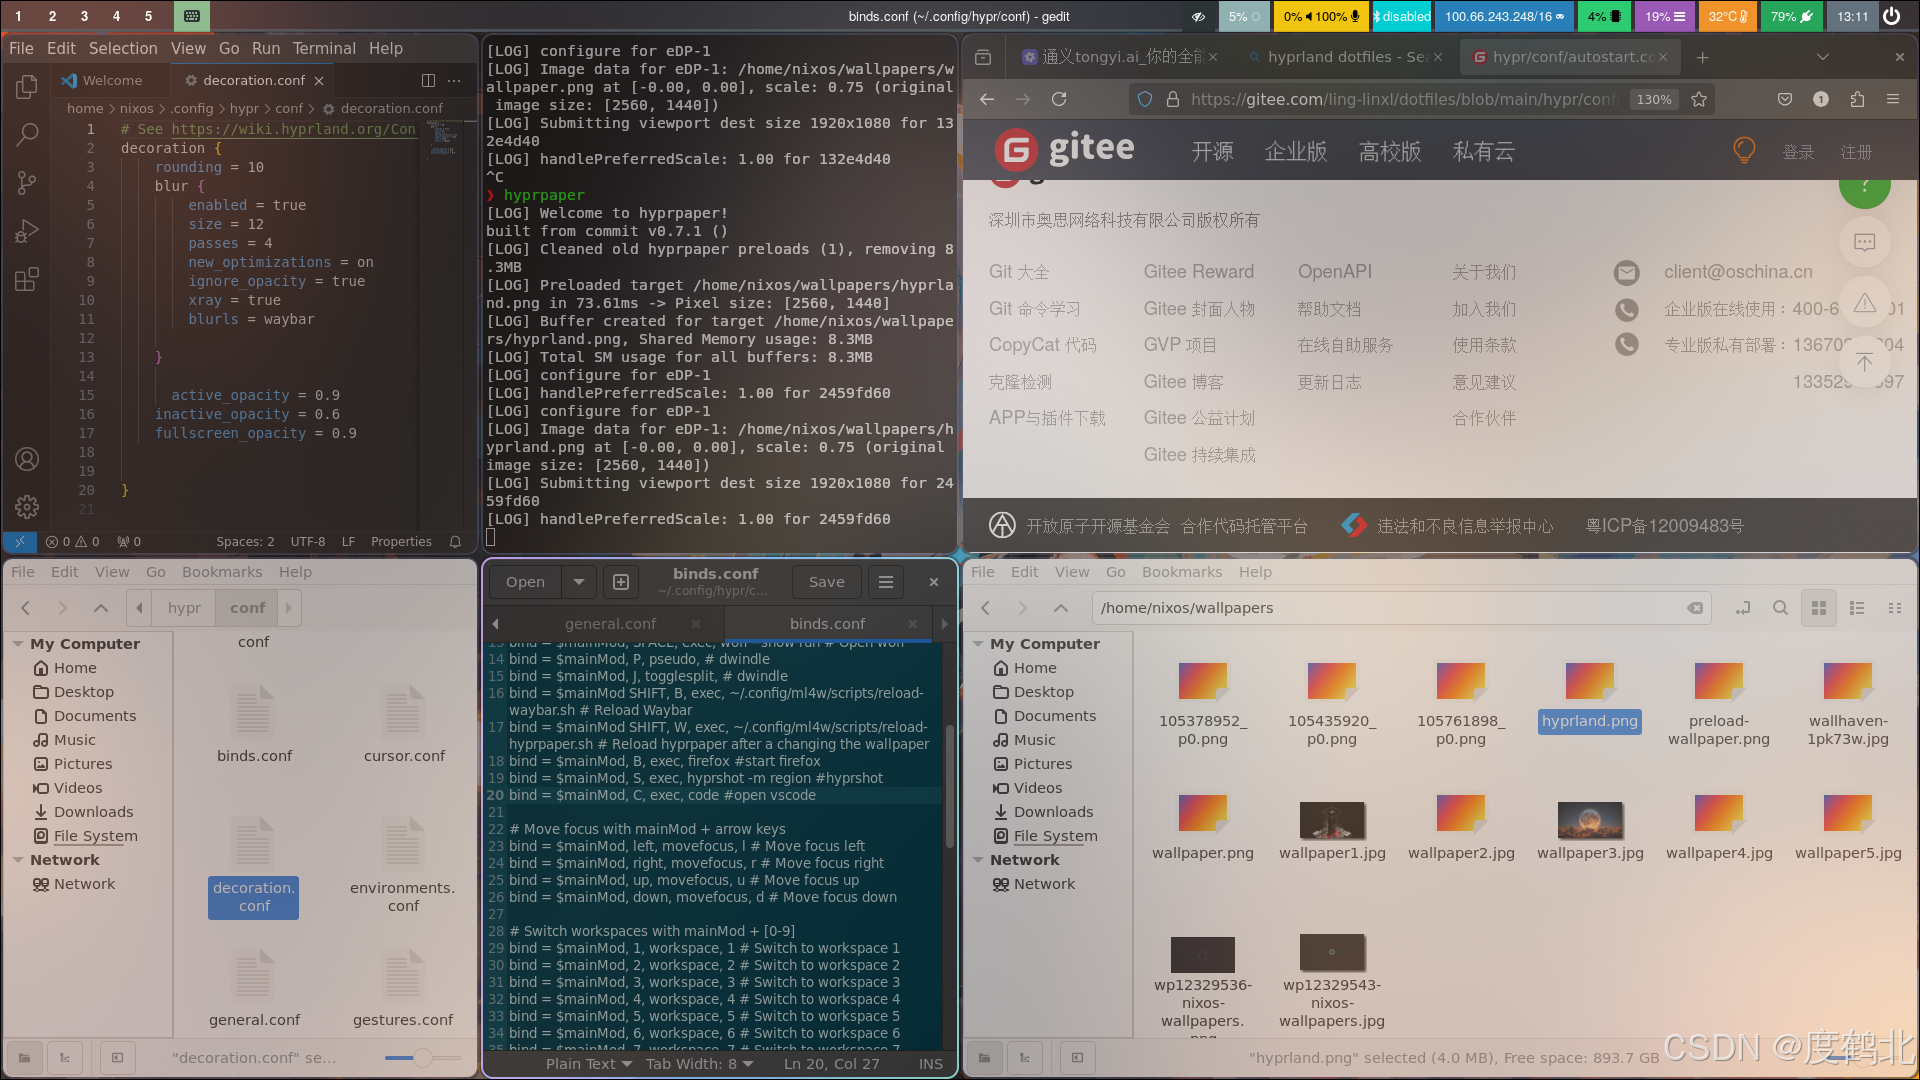Open VS Code Search sidebar icon

pyautogui.click(x=27, y=134)
